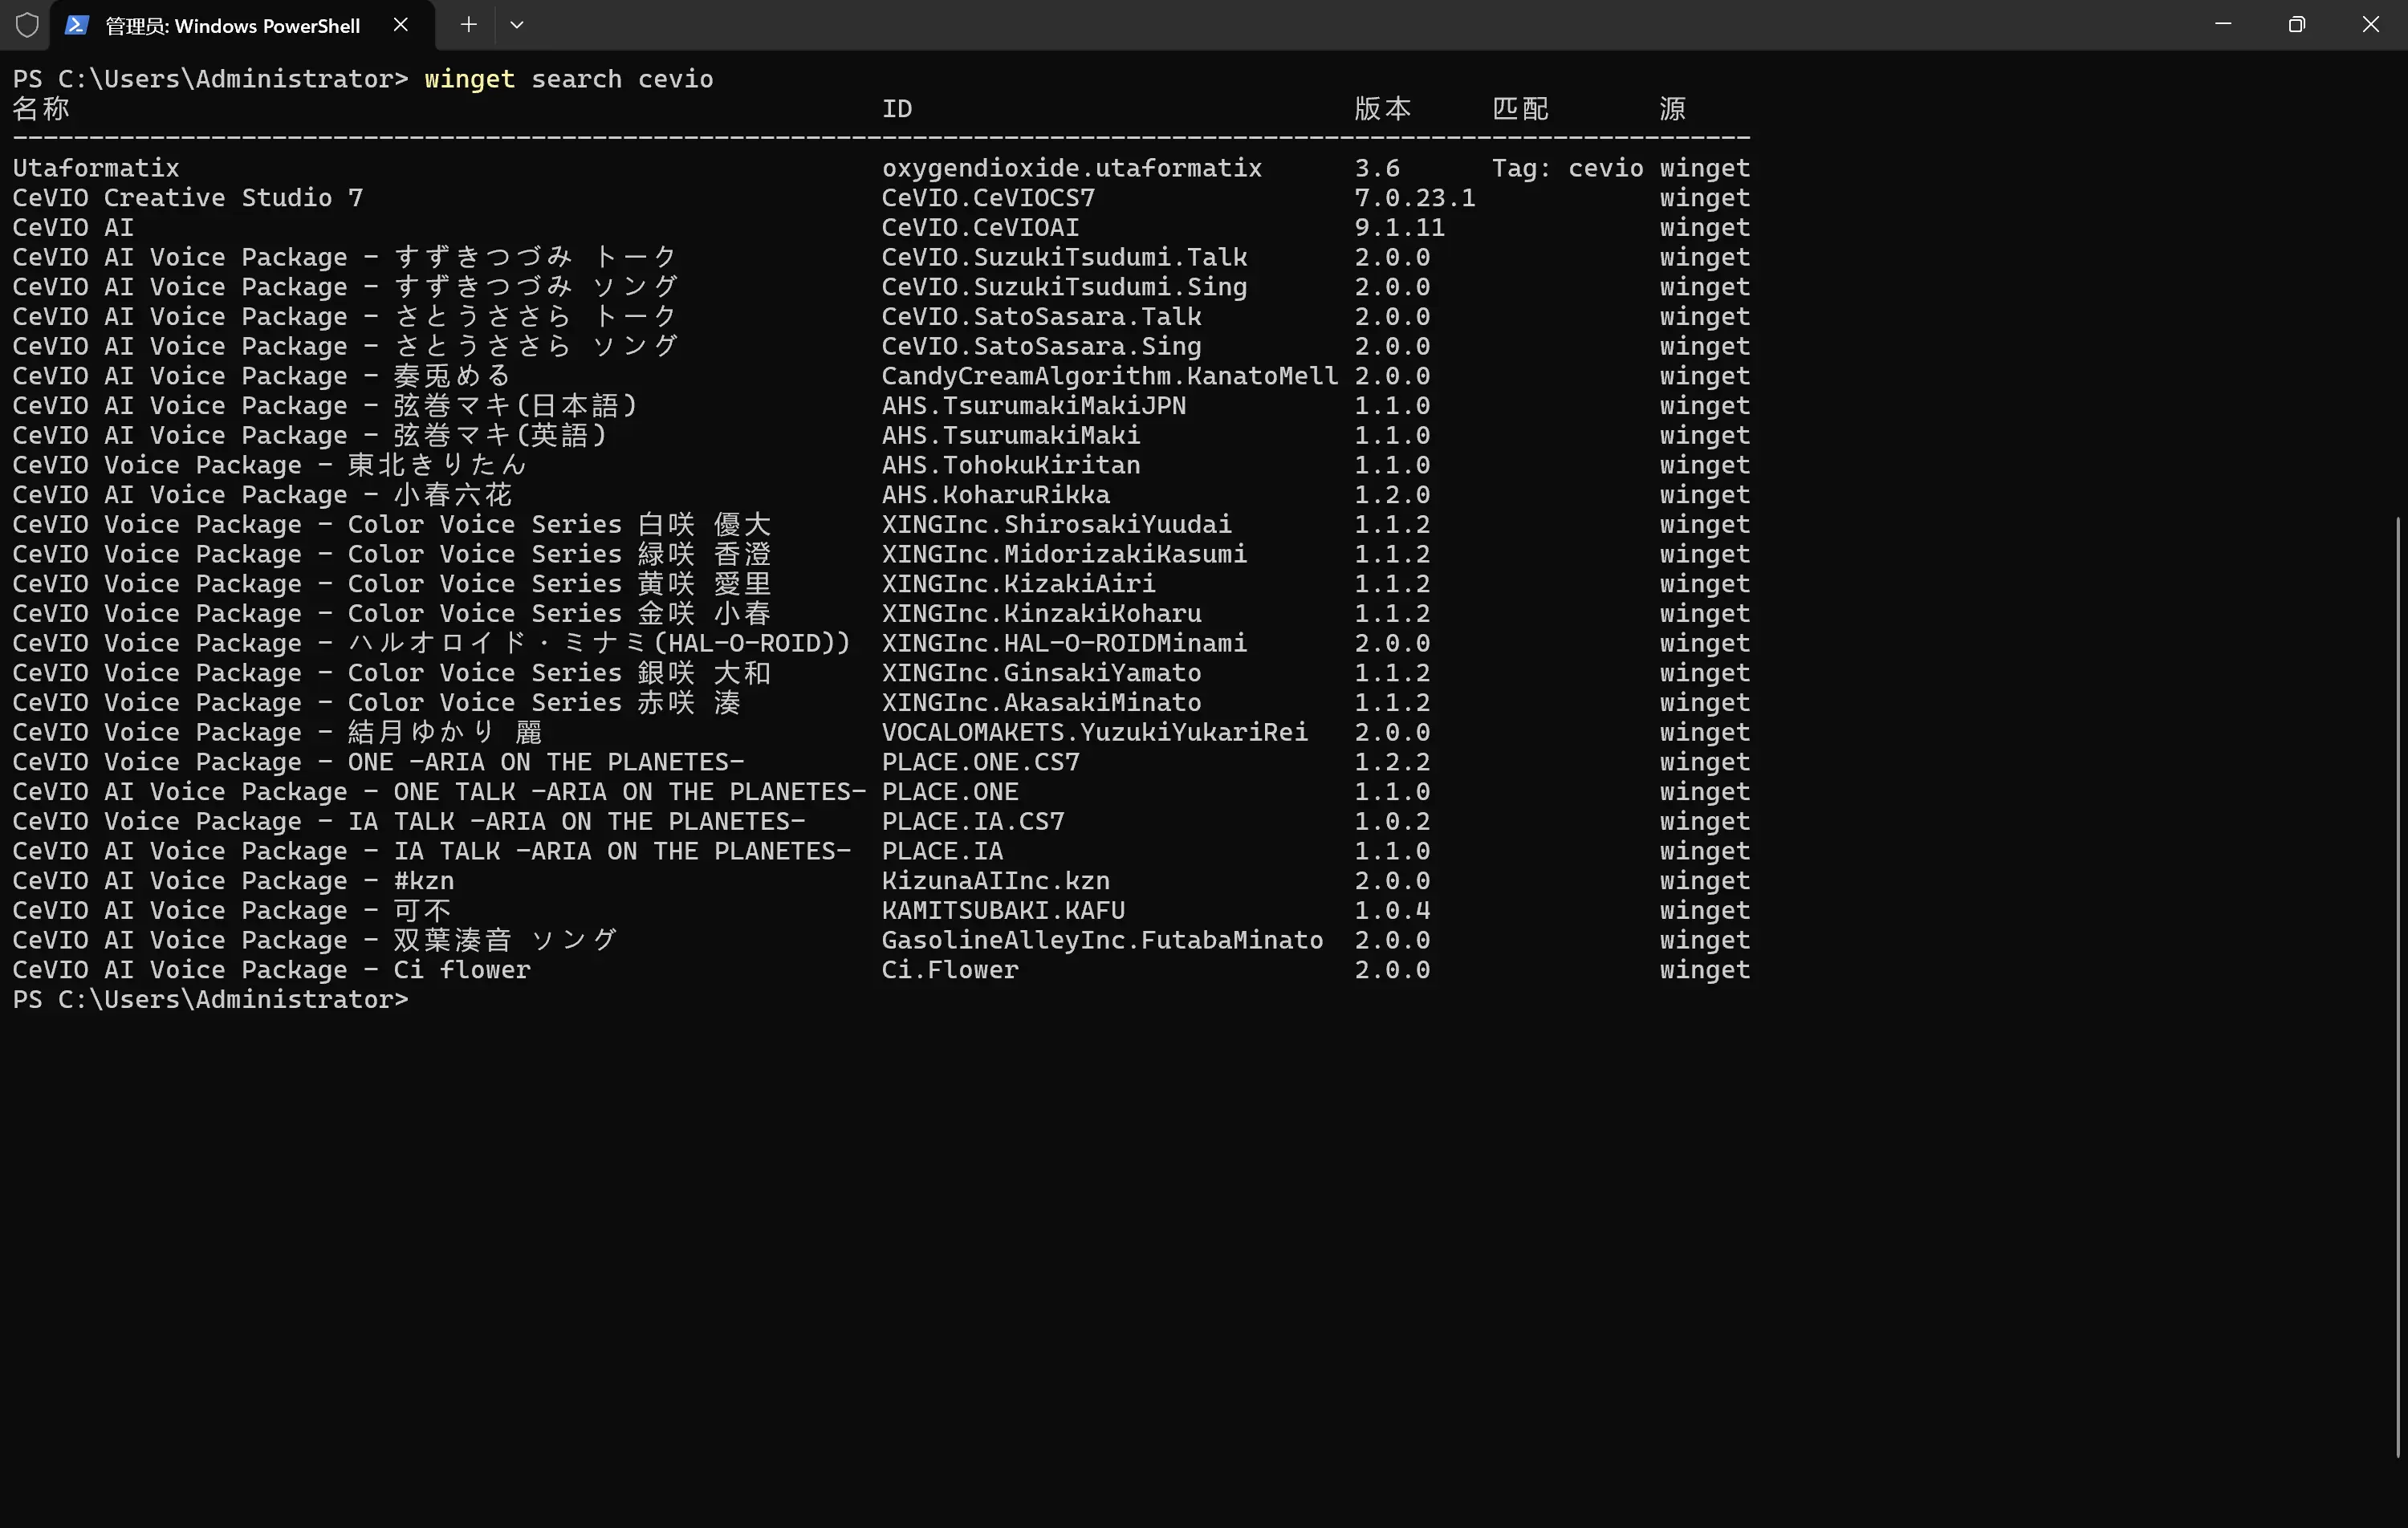Click the 匹配 column header

tap(1520, 108)
